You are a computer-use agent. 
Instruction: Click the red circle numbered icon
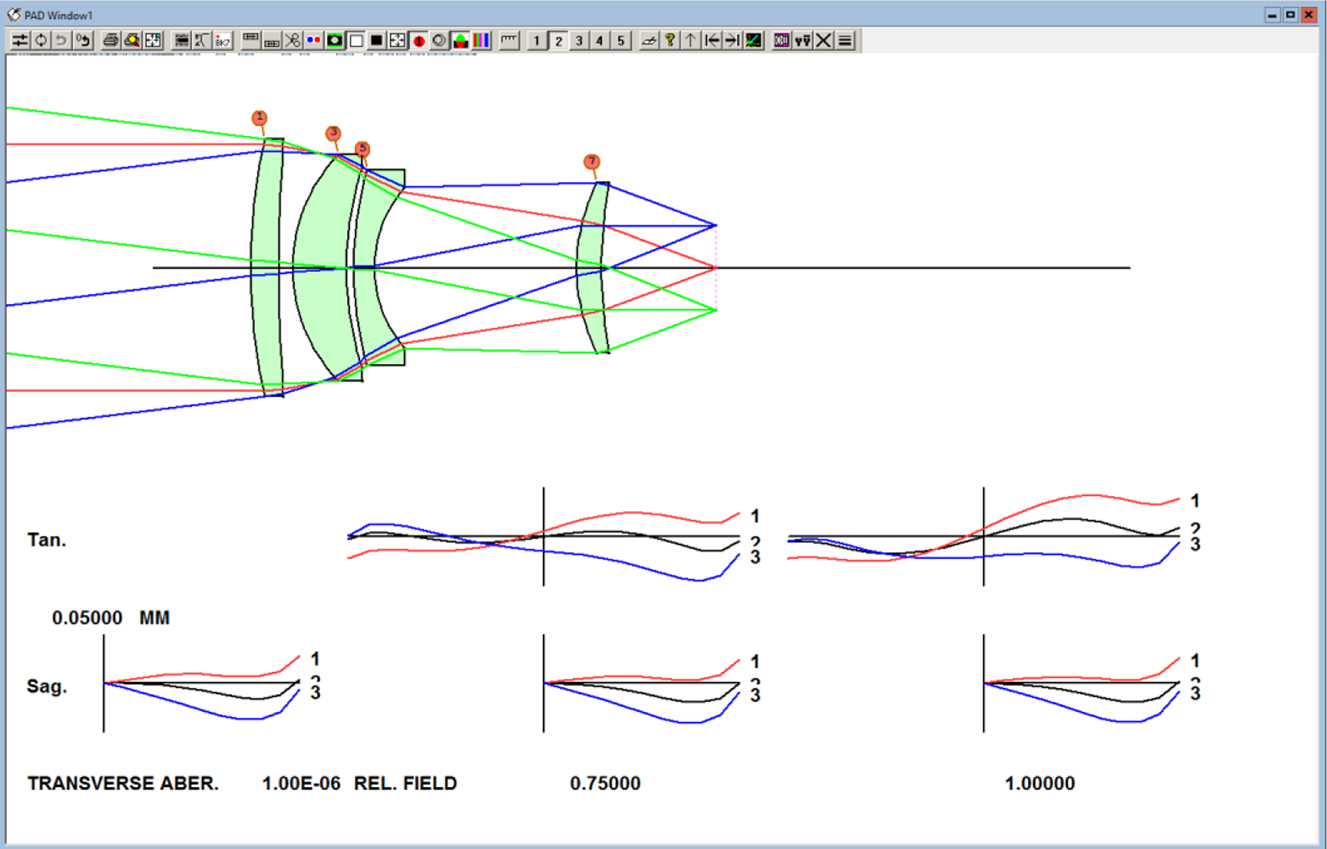[418, 40]
